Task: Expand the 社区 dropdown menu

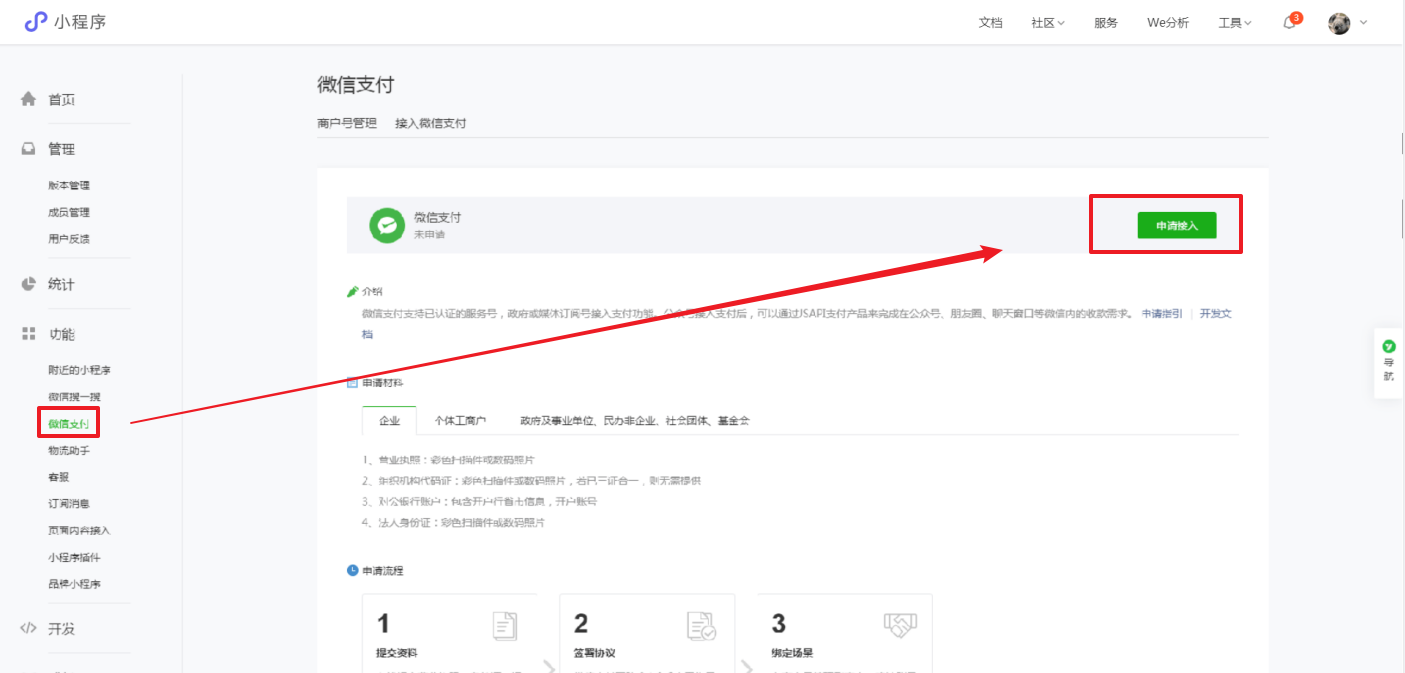Action: [x=1048, y=23]
